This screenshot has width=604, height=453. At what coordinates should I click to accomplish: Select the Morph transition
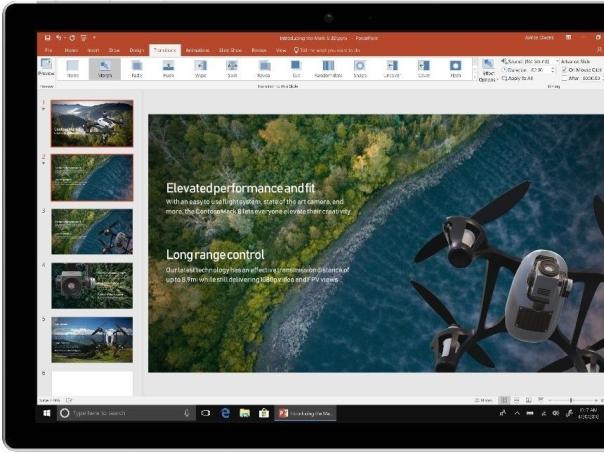tap(104, 68)
